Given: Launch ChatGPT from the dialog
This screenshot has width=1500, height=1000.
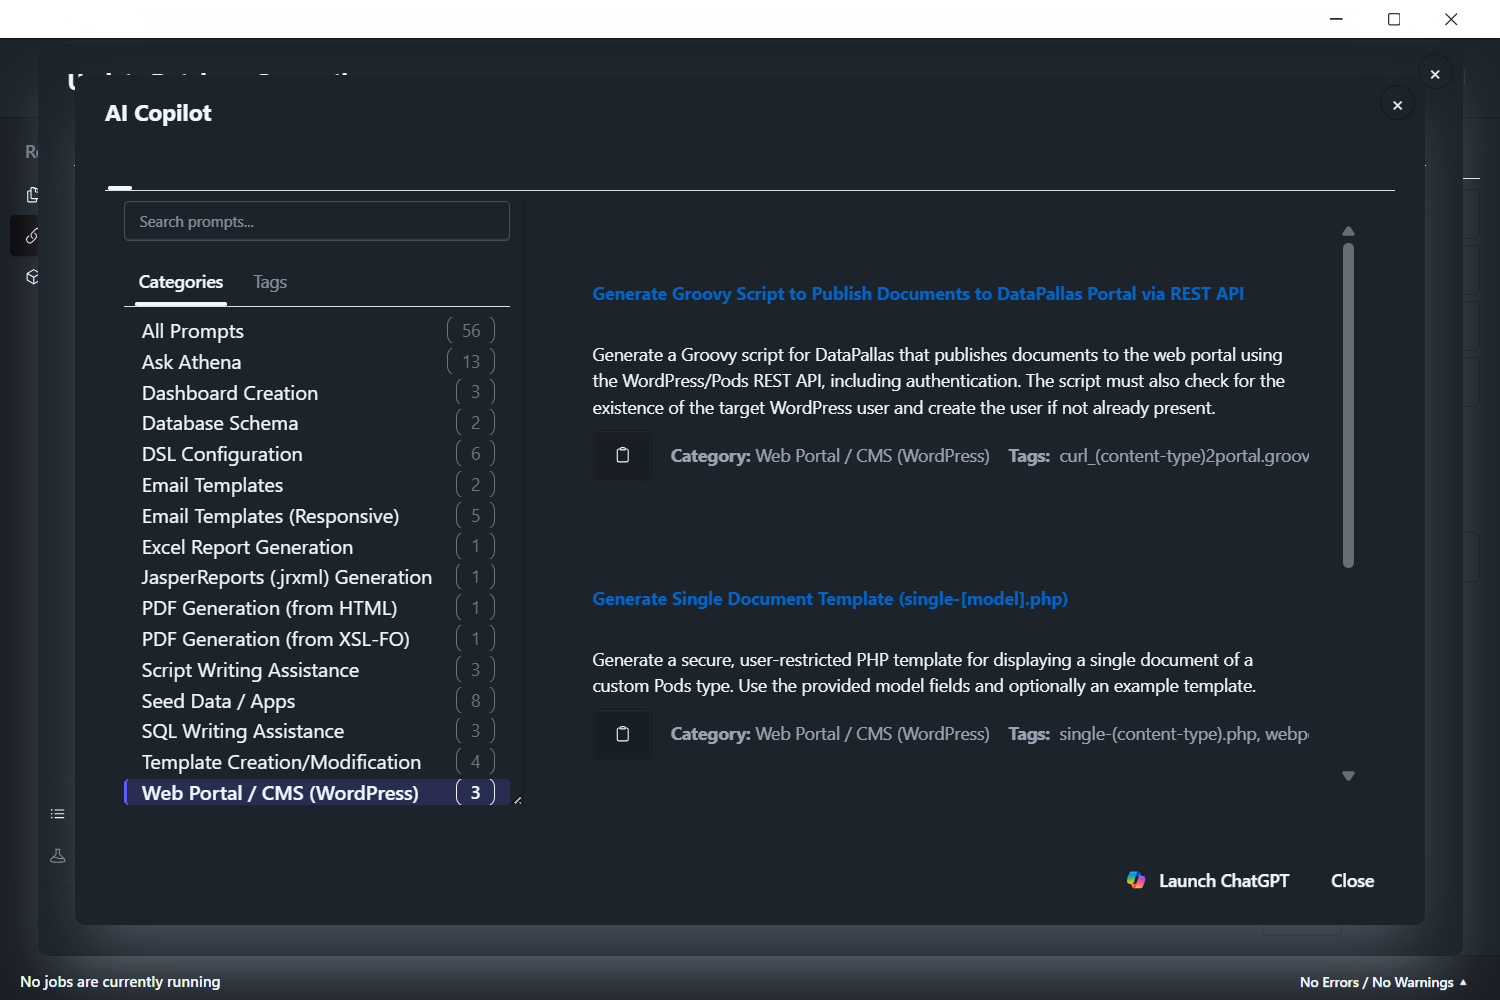Looking at the screenshot, I should pos(1208,881).
